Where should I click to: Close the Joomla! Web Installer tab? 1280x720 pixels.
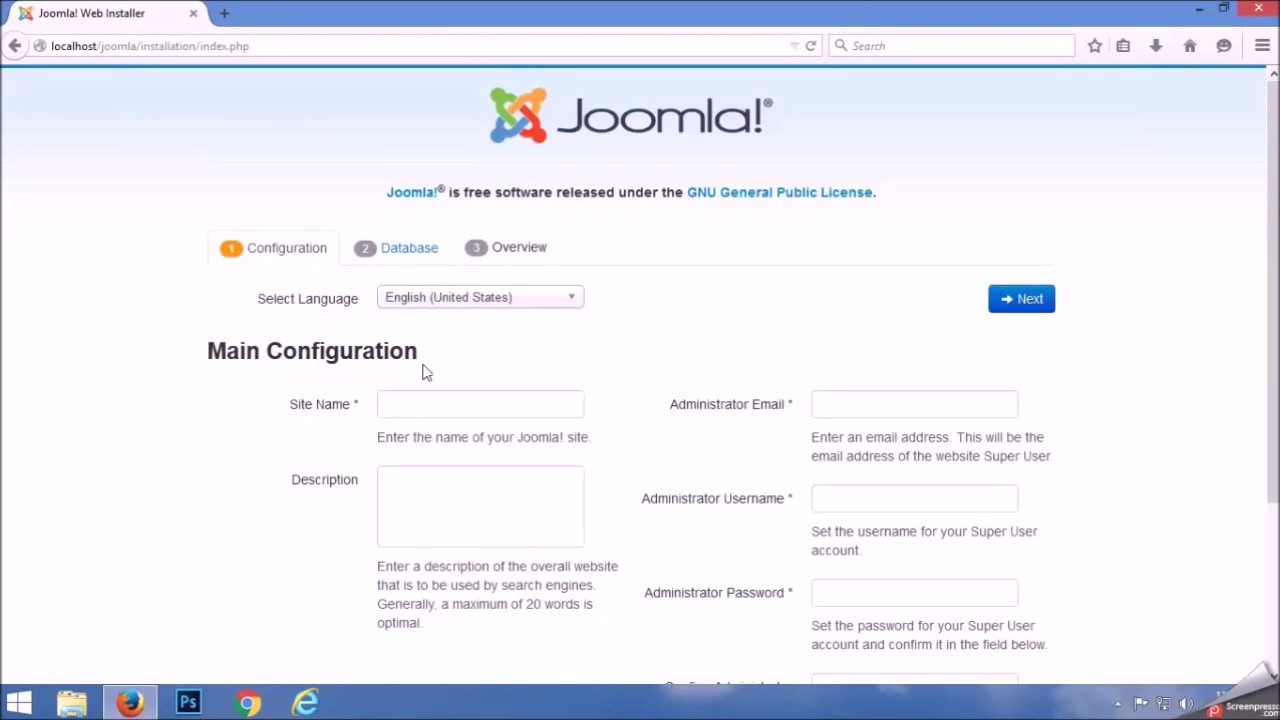(193, 13)
